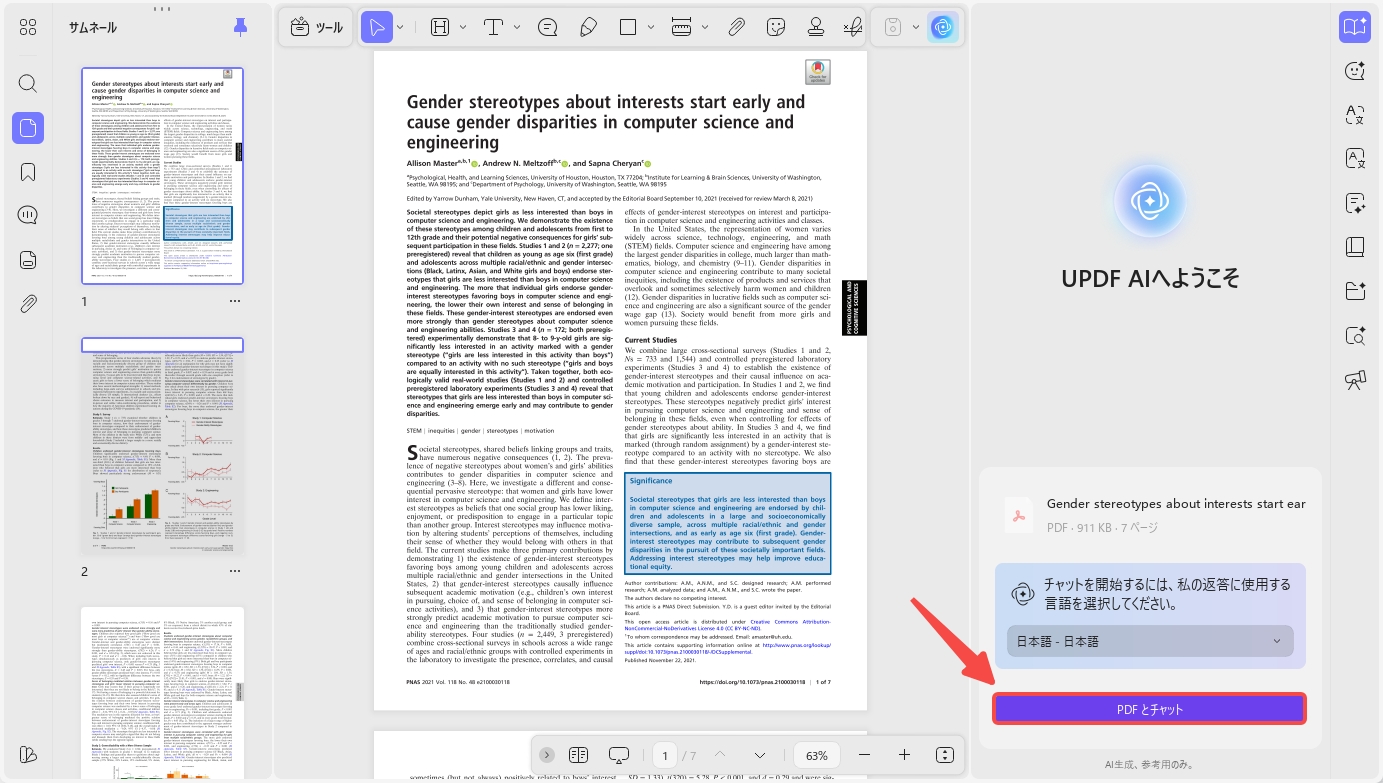
Task: Select the measurement ruler tool
Action: click(x=682, y=27)
